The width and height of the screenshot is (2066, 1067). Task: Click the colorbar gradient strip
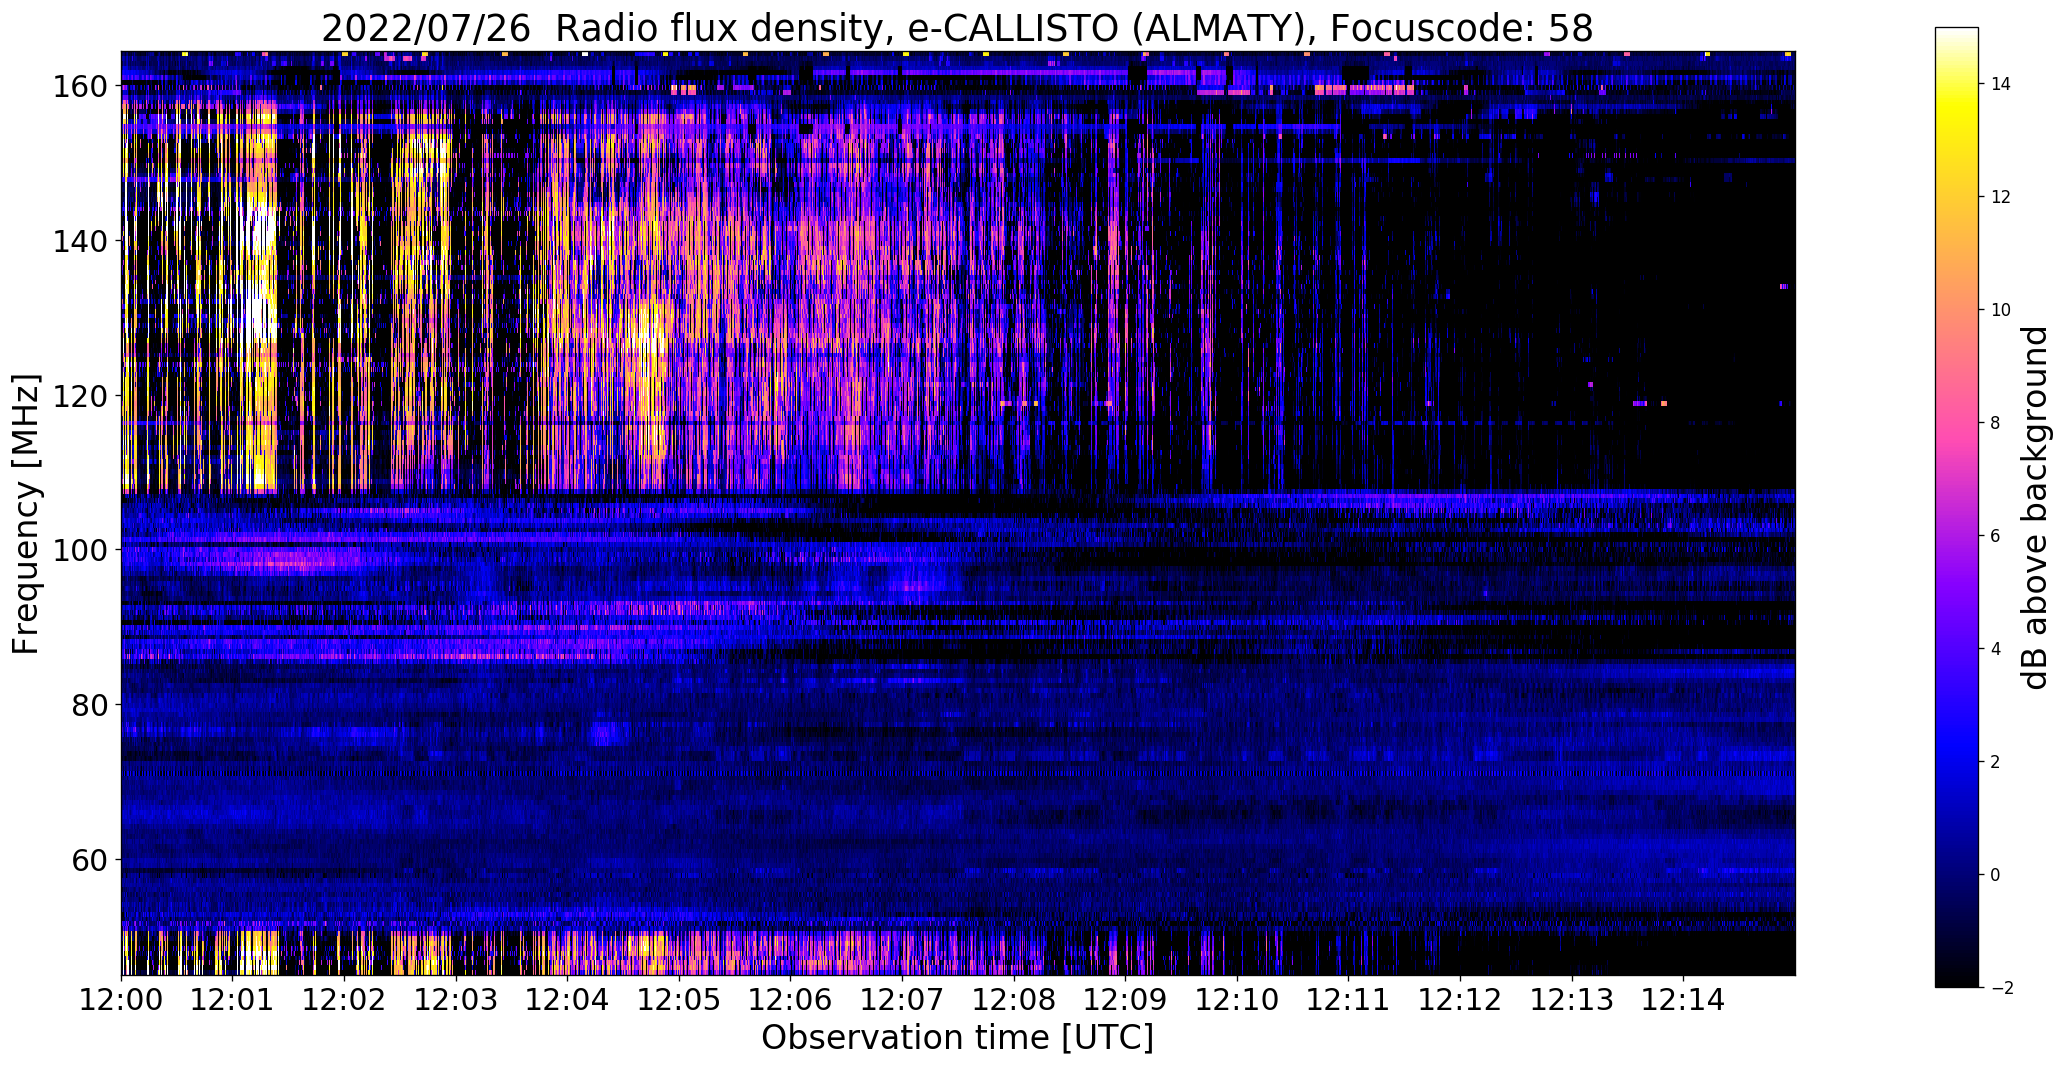[1957, 507]
